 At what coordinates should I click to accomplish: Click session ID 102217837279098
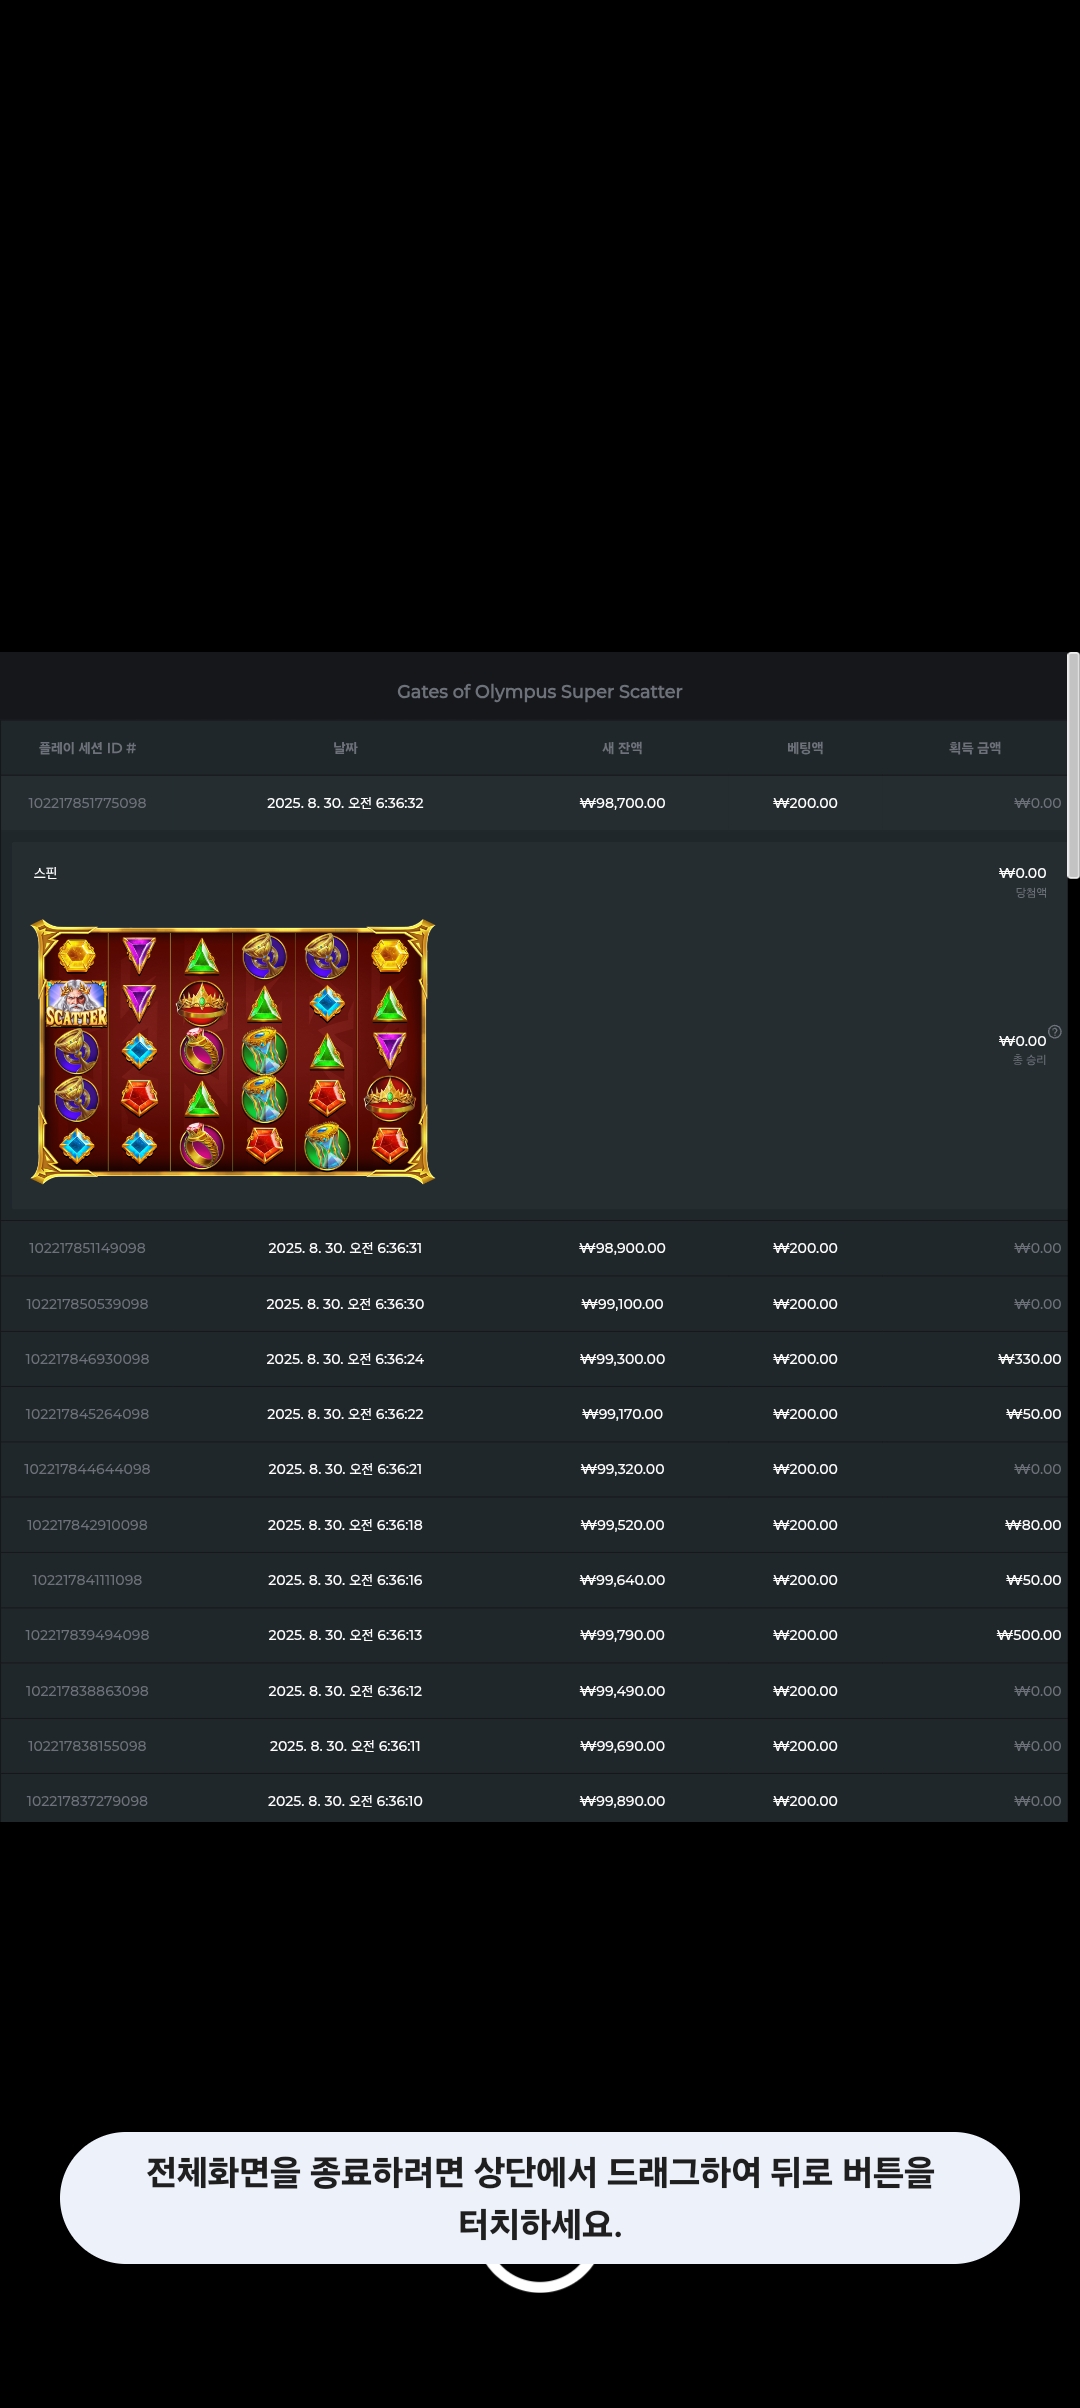point(87,1801)
